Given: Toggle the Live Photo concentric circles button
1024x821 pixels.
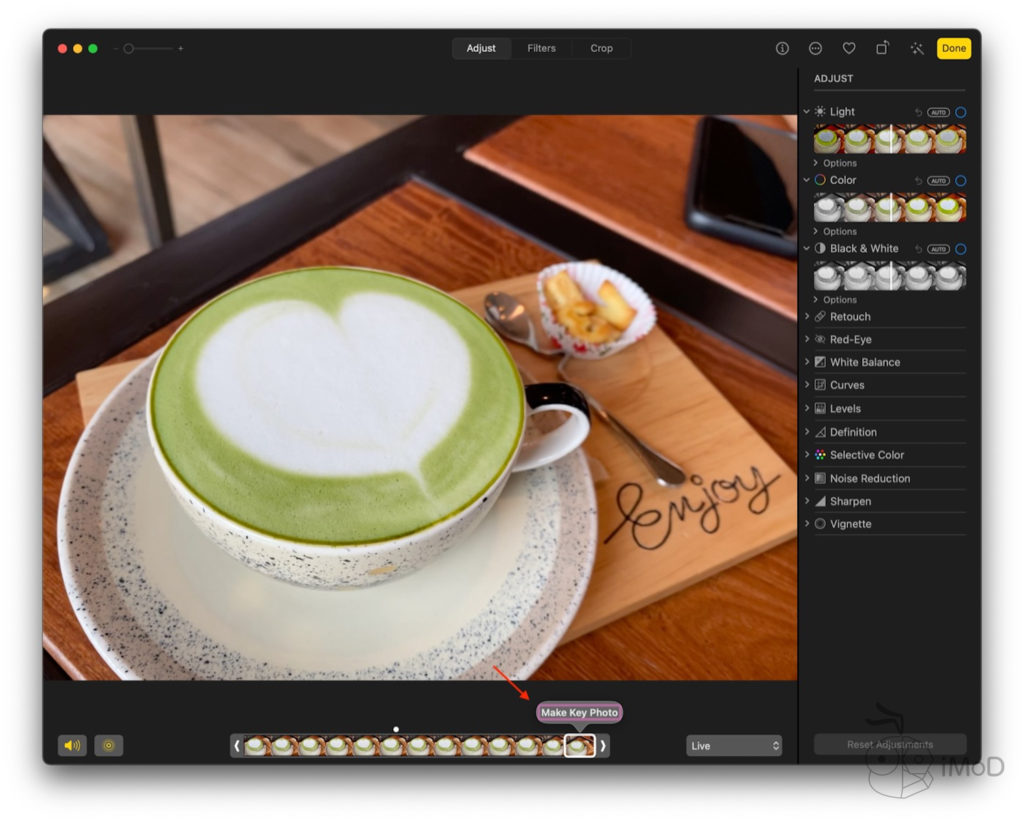Looking at the screenshot, I should [x=109, y=745].
